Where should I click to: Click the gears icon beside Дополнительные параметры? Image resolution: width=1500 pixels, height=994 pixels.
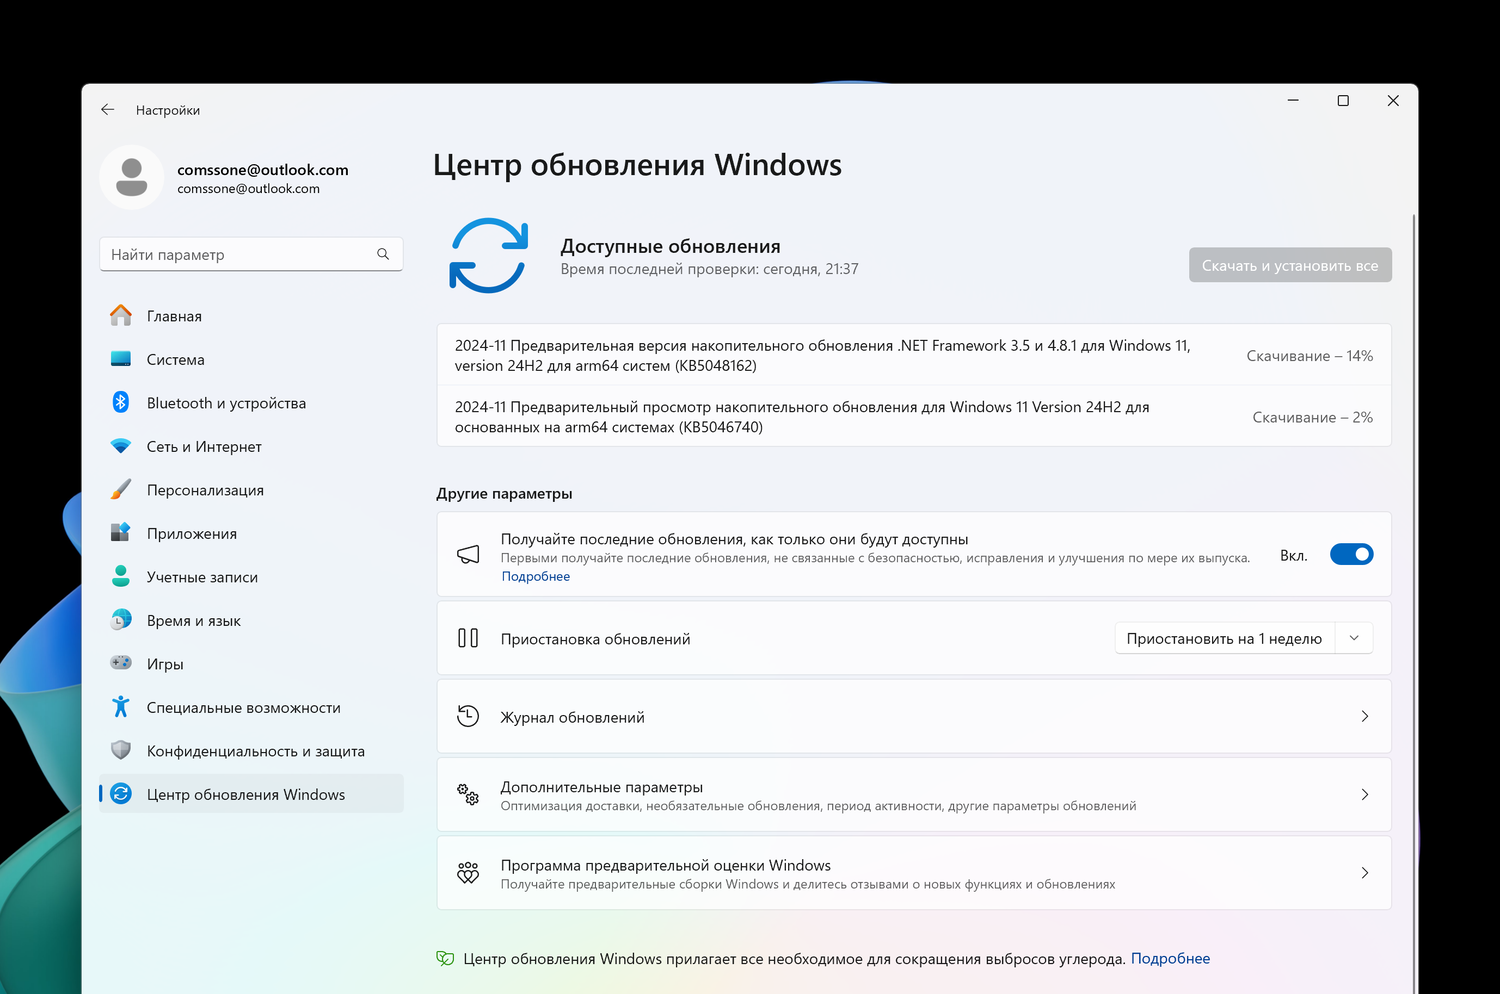(468, 794)
